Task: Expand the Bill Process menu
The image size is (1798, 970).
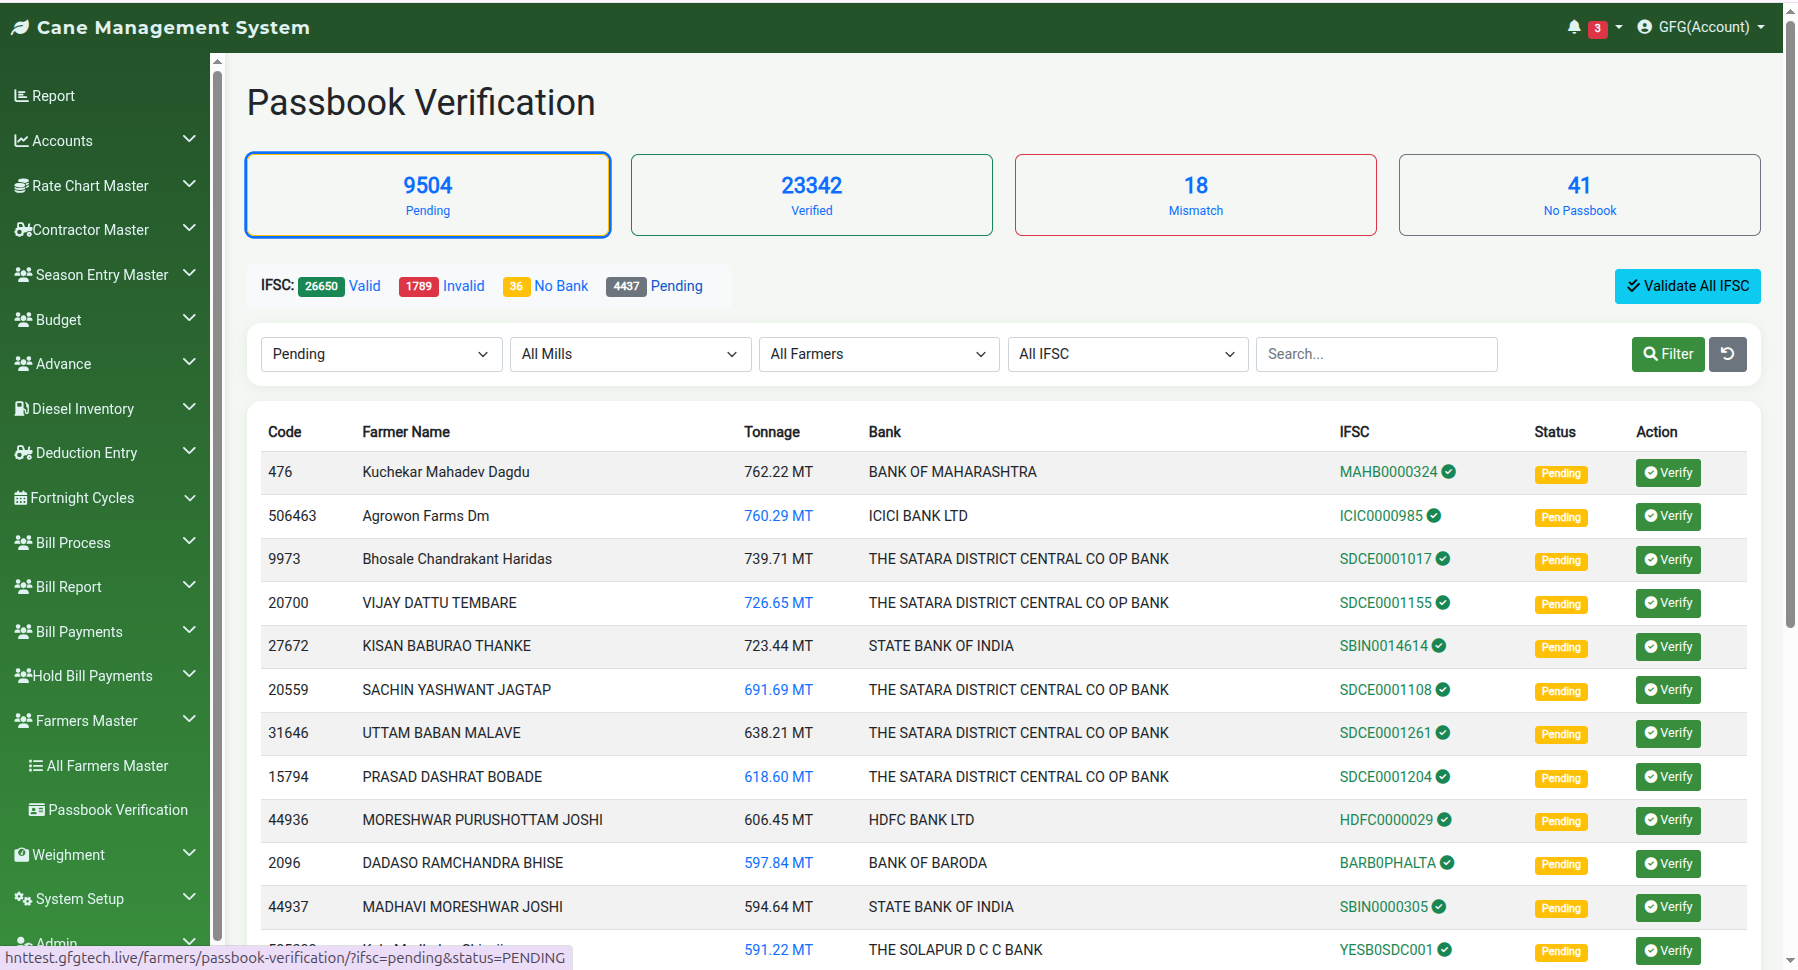Action: (x=105, y=543)
